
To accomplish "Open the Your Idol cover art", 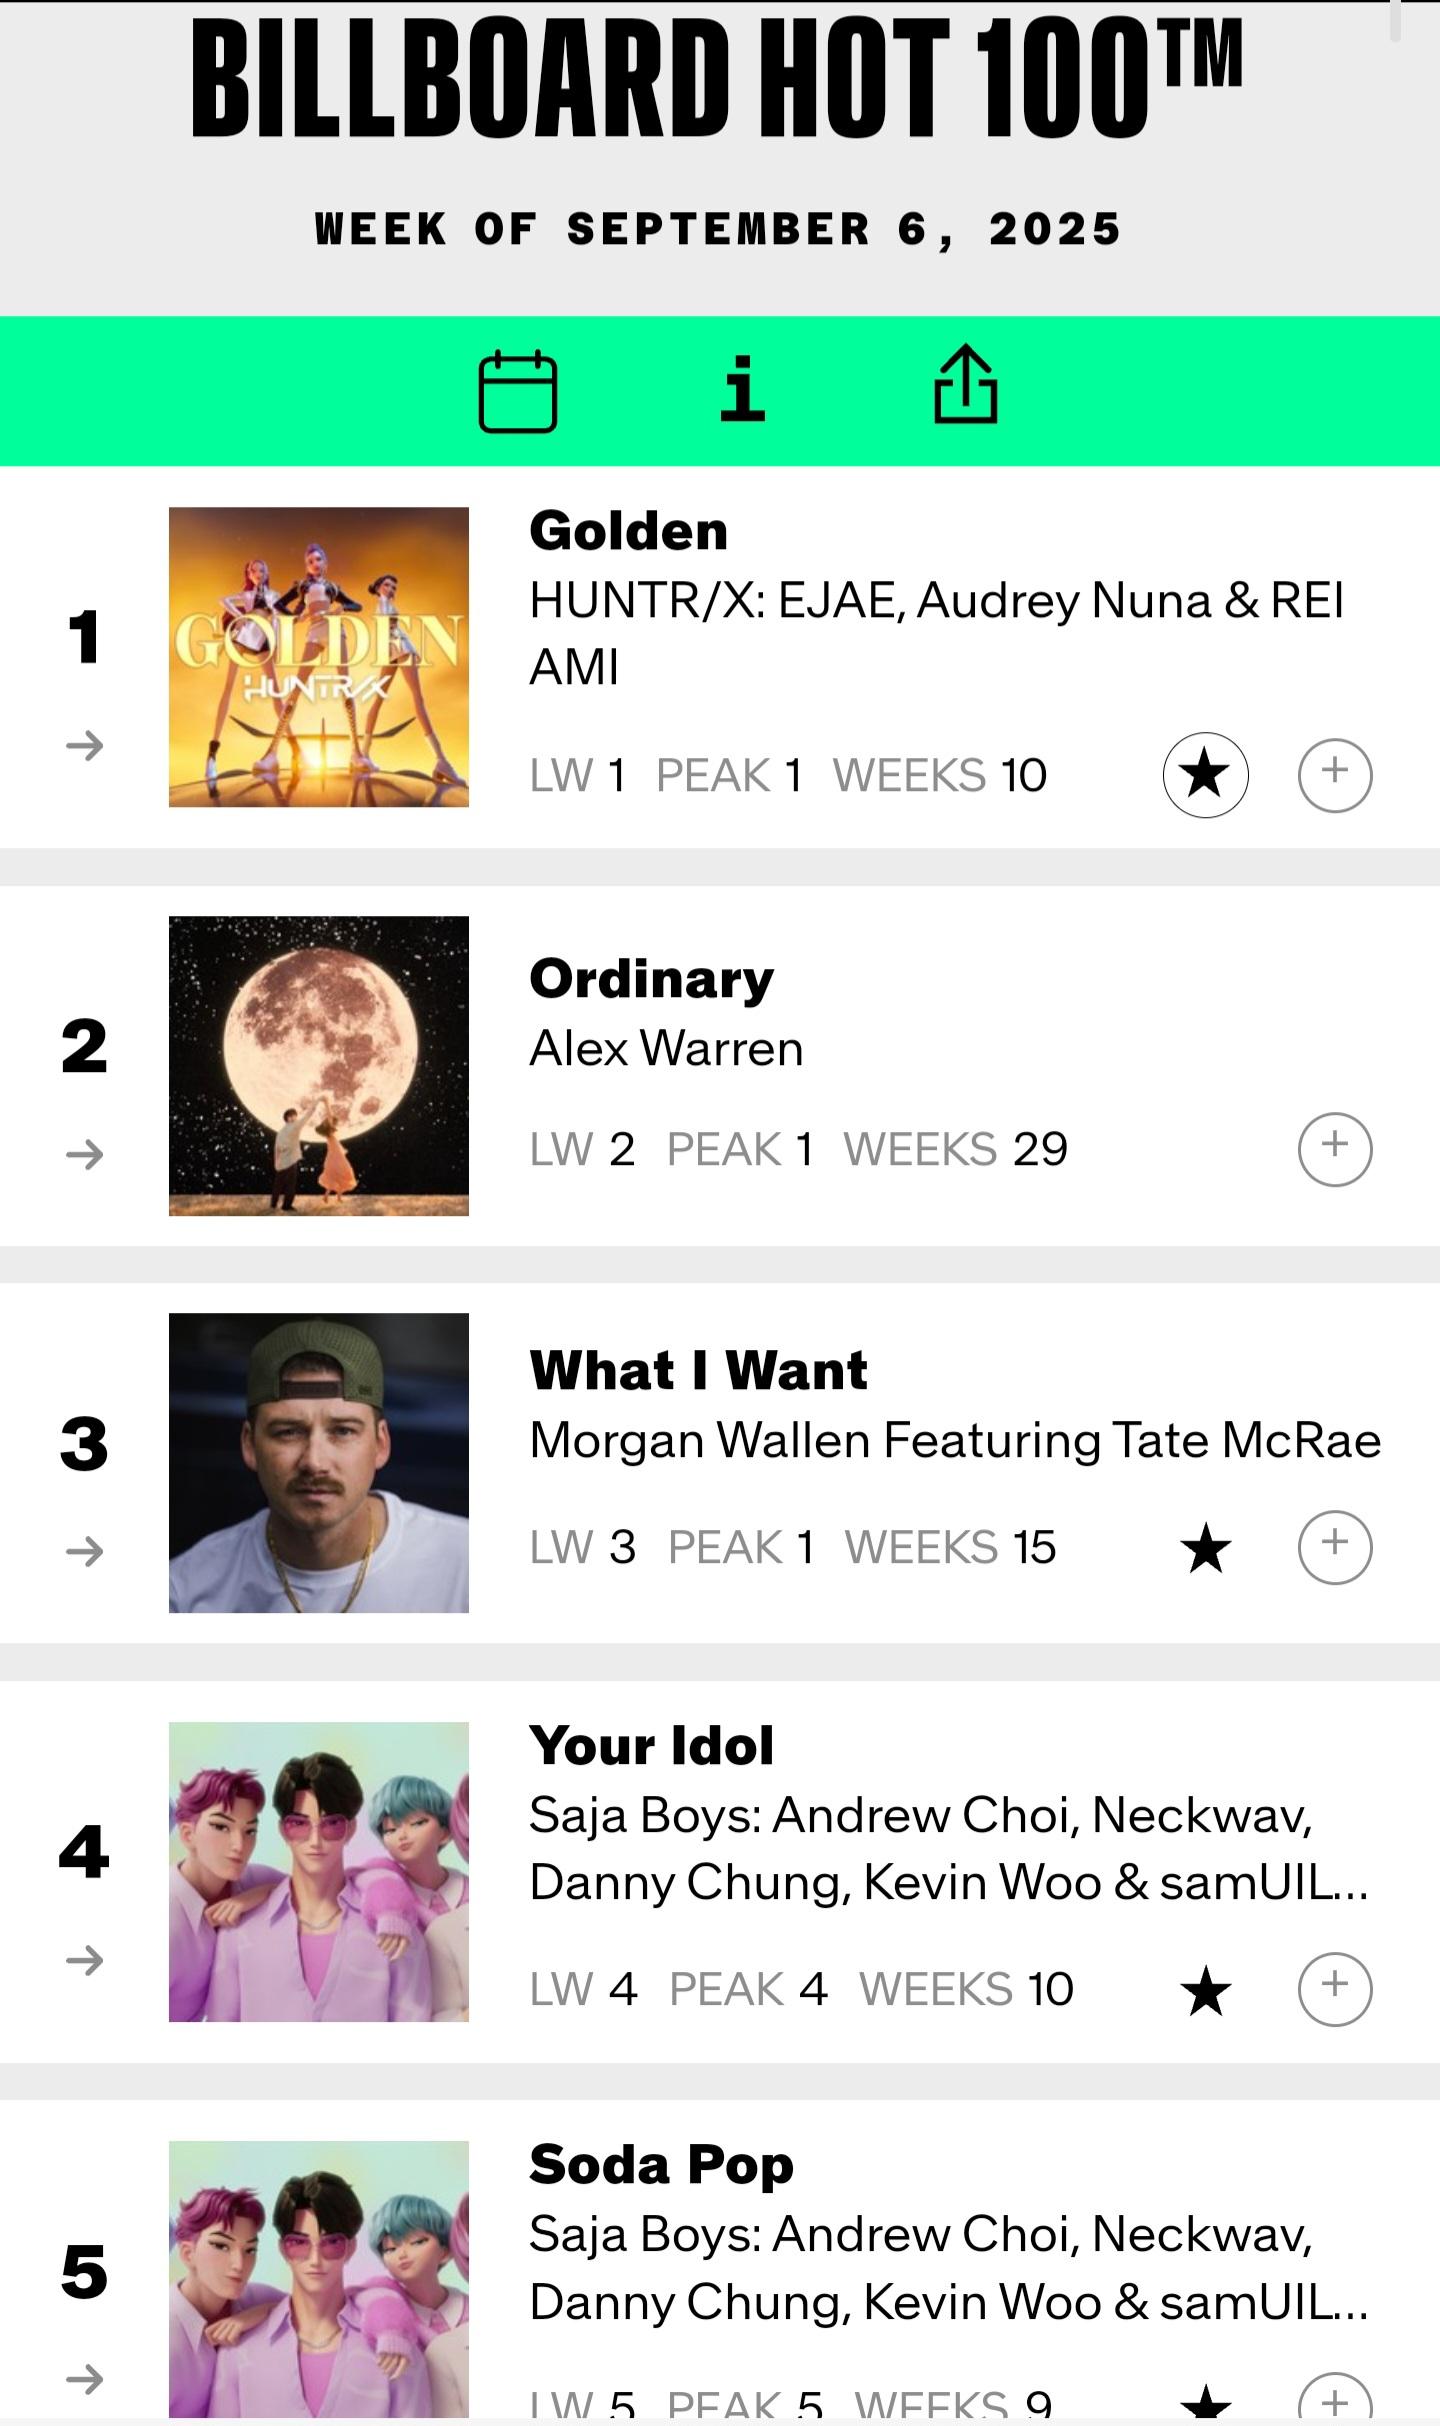I will (x=318, y=1871).
